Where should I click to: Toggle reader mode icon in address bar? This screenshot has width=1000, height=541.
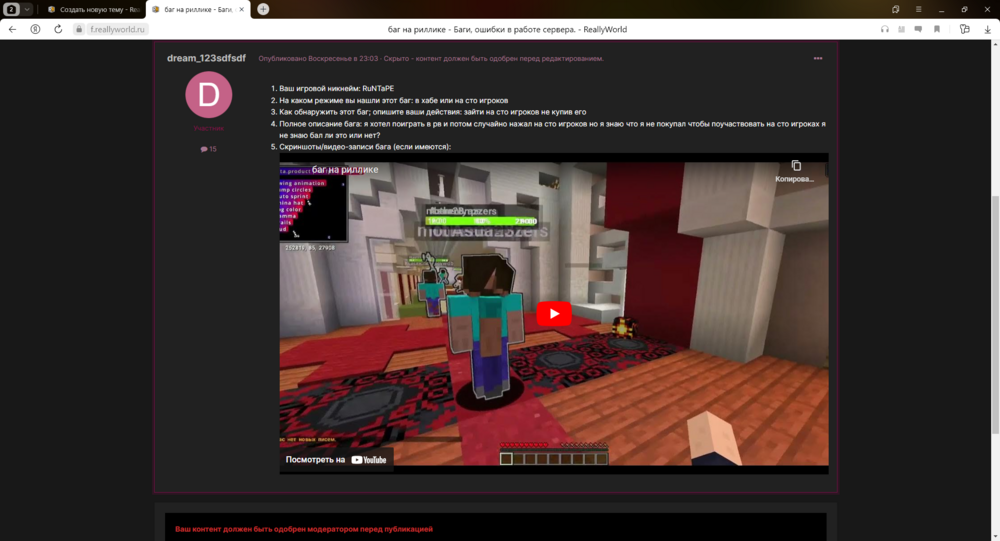coord(901,29)
